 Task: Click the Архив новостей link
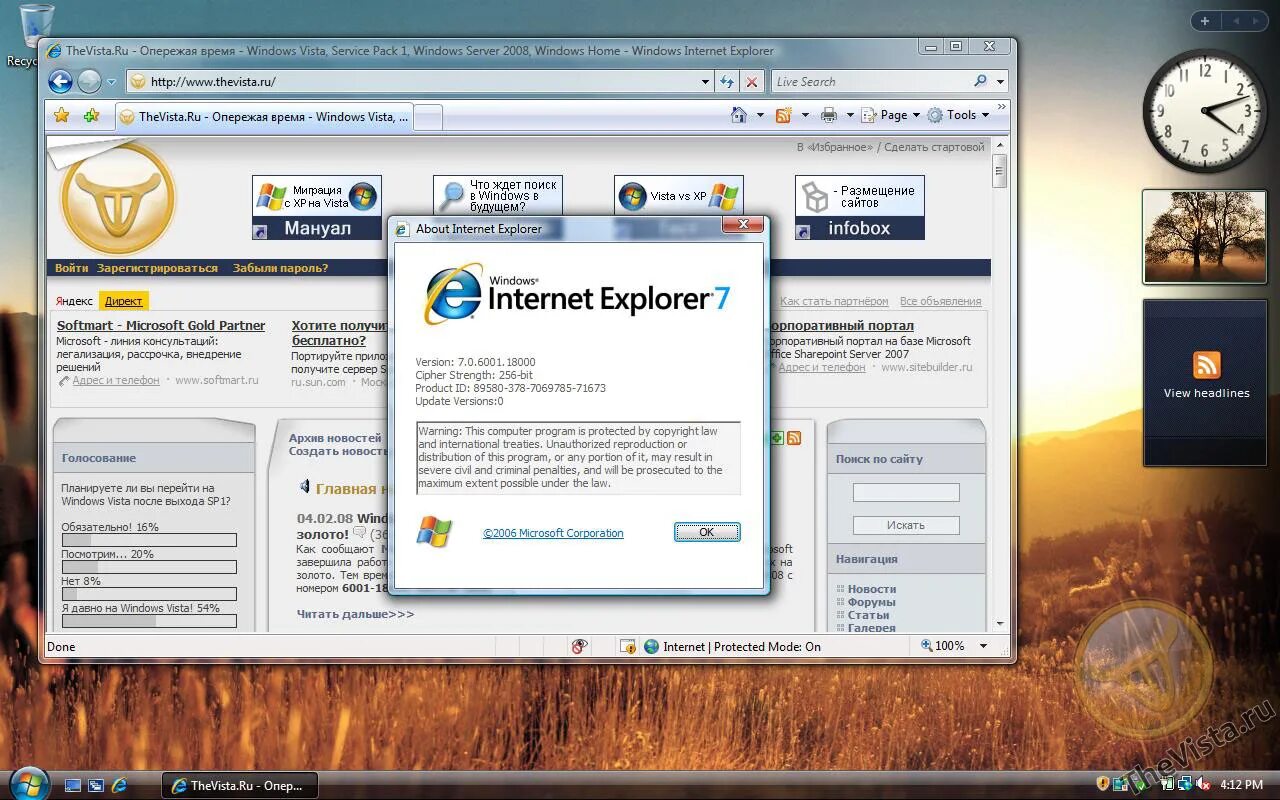click(335, 438)
